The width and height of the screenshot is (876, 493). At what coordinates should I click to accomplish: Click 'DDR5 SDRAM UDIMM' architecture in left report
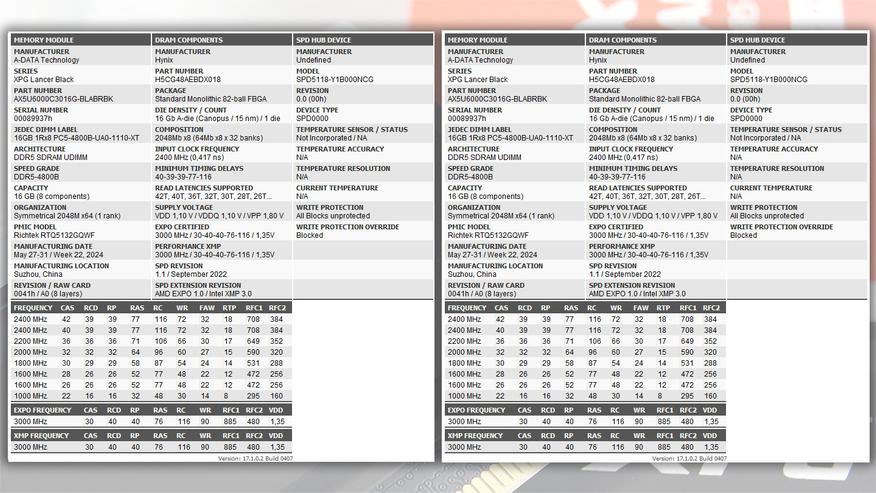tap(51, 157)
